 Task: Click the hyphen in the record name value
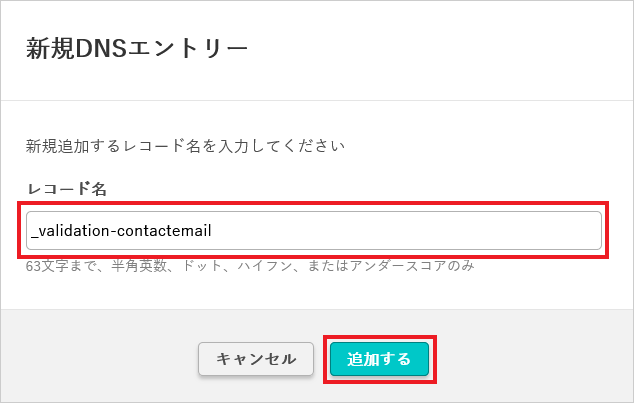point(112,232)
